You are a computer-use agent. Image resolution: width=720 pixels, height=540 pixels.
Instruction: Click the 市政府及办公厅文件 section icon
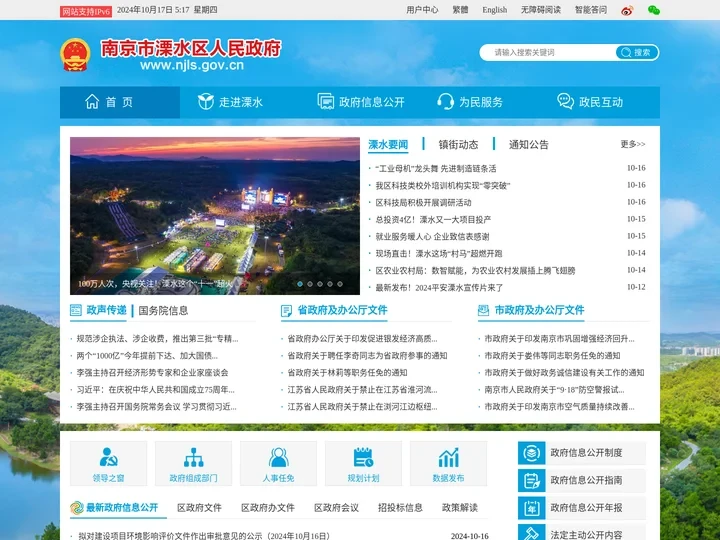tap(484, 310)
